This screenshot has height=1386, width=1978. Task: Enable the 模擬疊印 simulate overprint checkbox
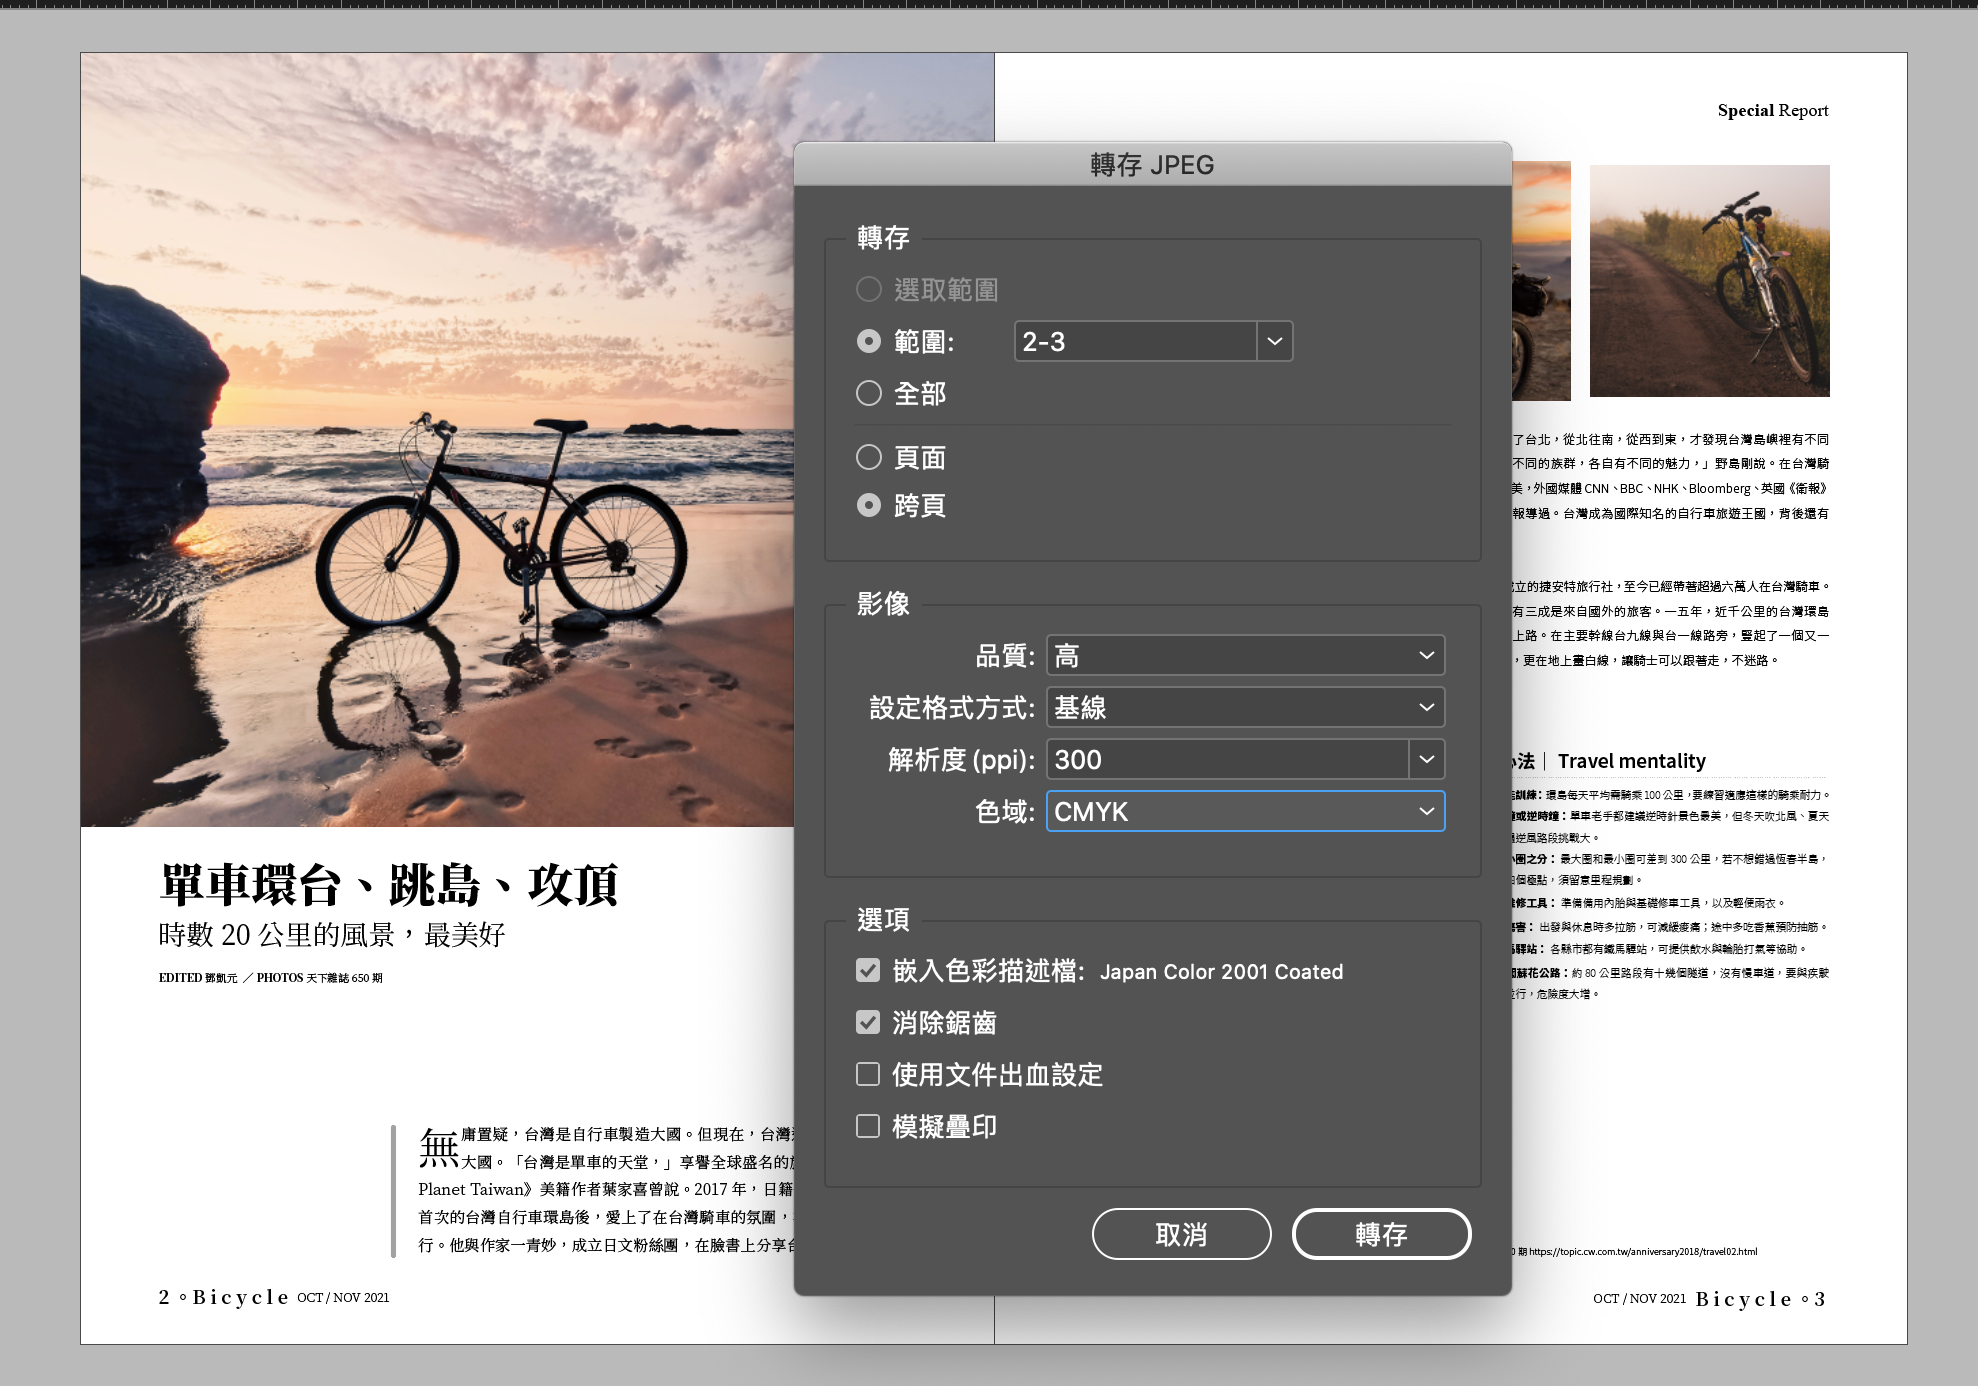coord(868,1127)
